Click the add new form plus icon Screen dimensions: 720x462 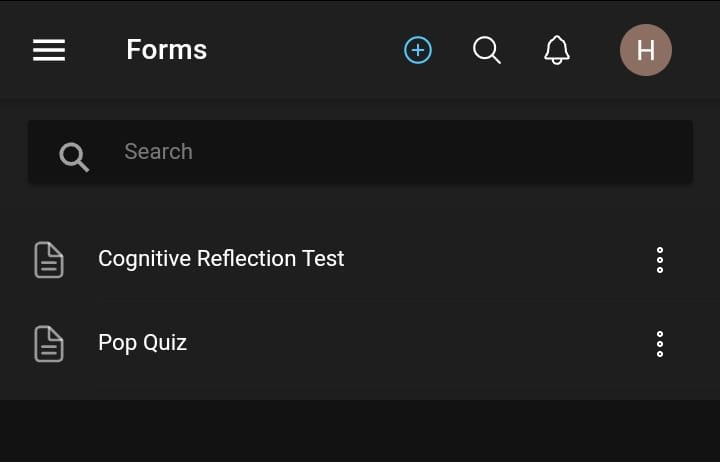click(418, 50)
